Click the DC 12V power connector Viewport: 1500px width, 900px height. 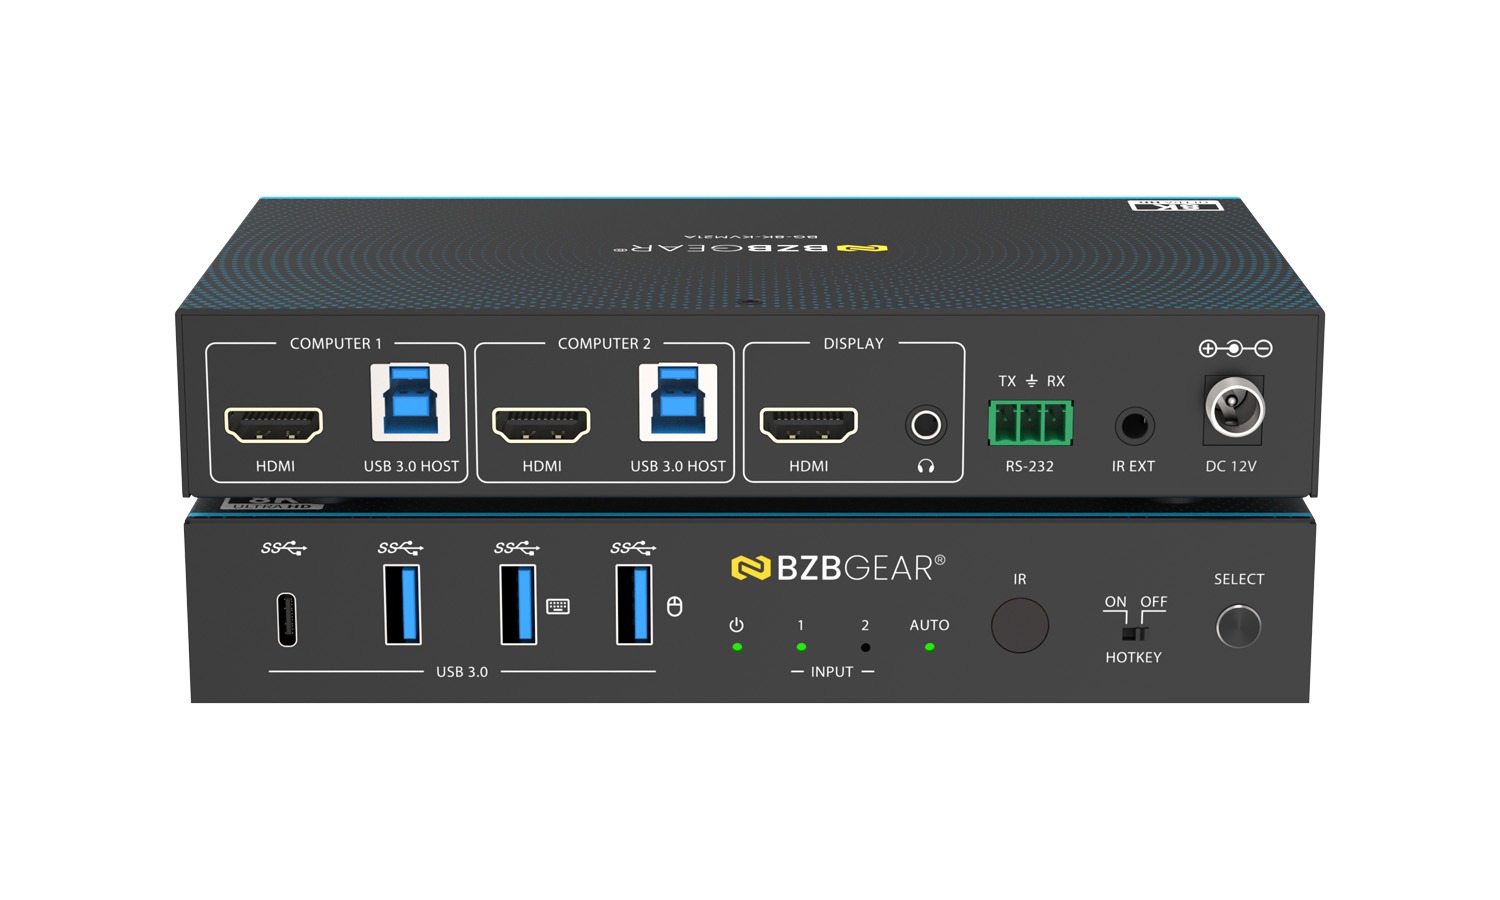tap(1234, 408)
